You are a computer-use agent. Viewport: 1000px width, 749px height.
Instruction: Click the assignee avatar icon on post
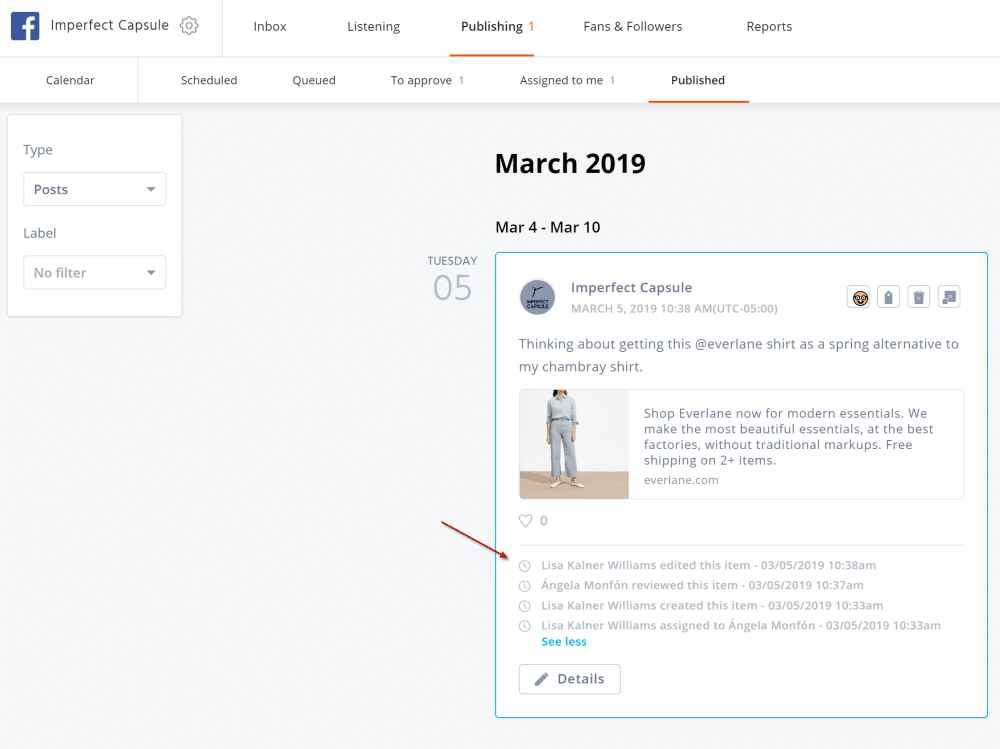pyautogui.click(x=859, y=297)
